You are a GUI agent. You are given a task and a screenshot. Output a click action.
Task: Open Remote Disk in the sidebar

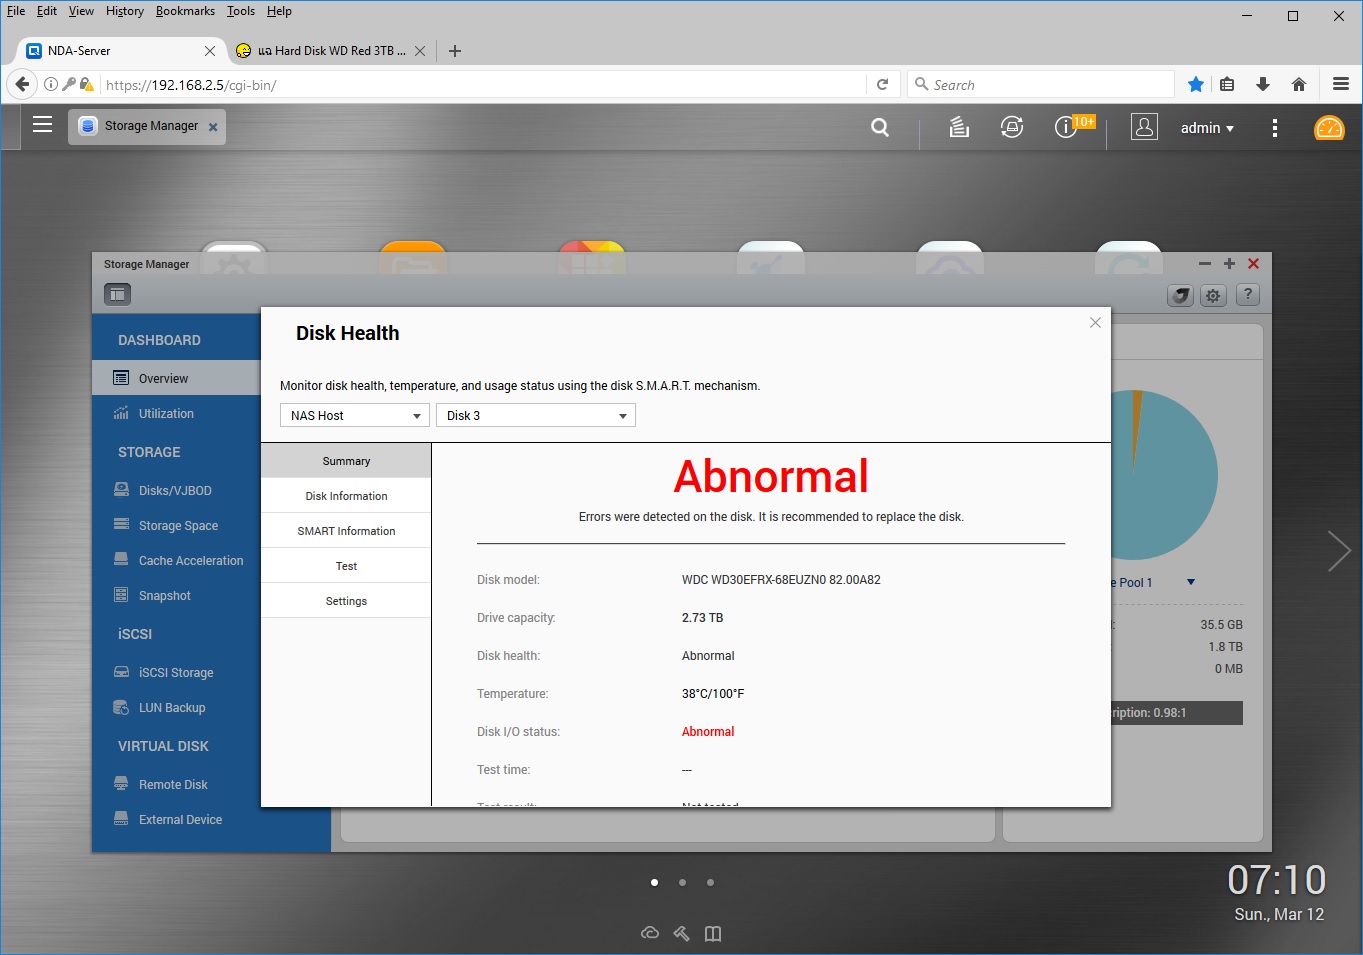tap(176, 784)
